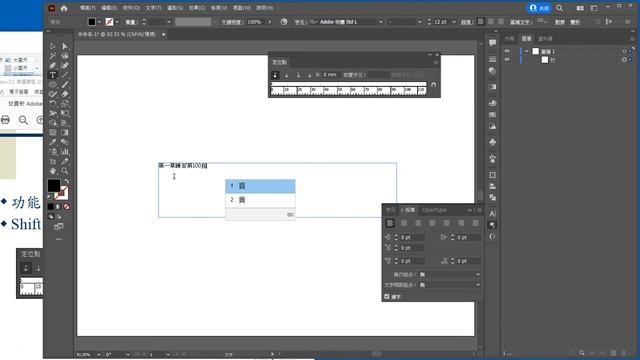Select the Zoom tool in toolbar
The height and width of the screenshot is (360, 640).
[65, 171]
